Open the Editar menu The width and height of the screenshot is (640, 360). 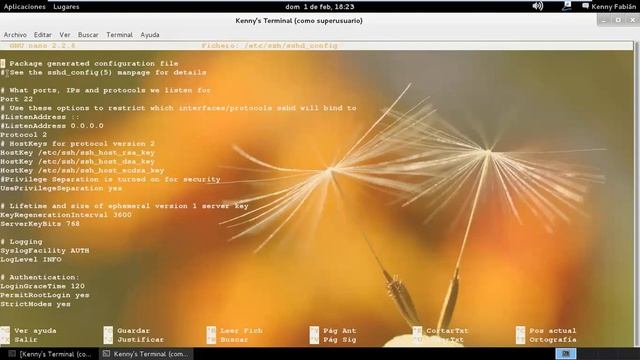pos(42,35)
